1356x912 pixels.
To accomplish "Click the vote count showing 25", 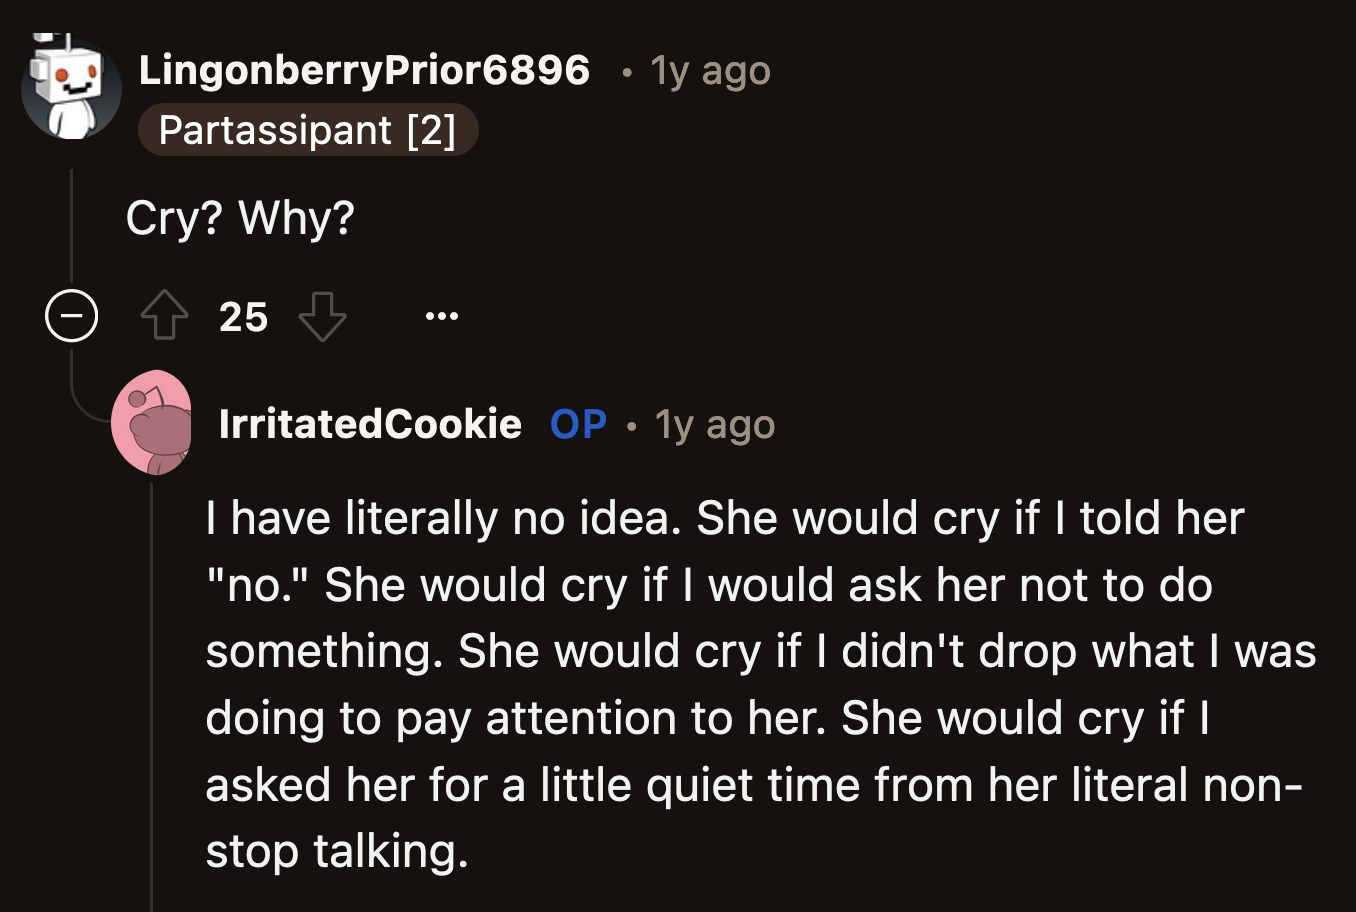I will [x=243, y=317].
